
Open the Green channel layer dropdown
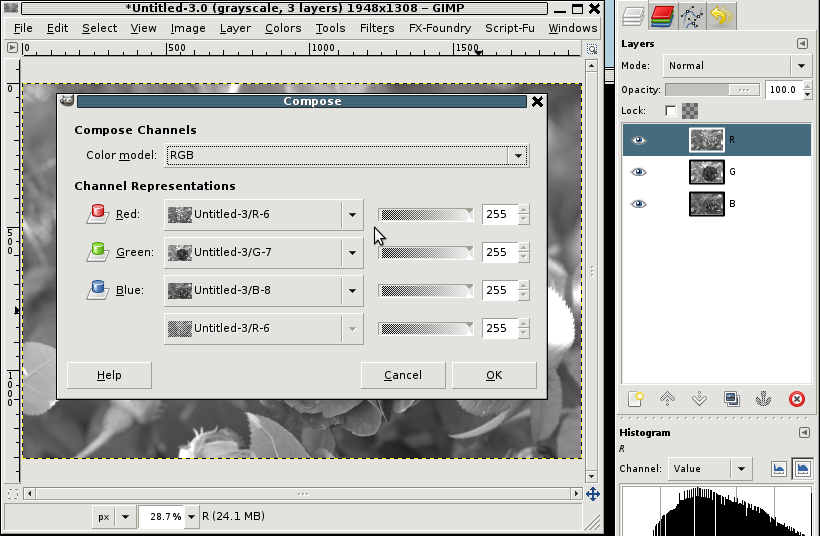click(x=264, y=252)
